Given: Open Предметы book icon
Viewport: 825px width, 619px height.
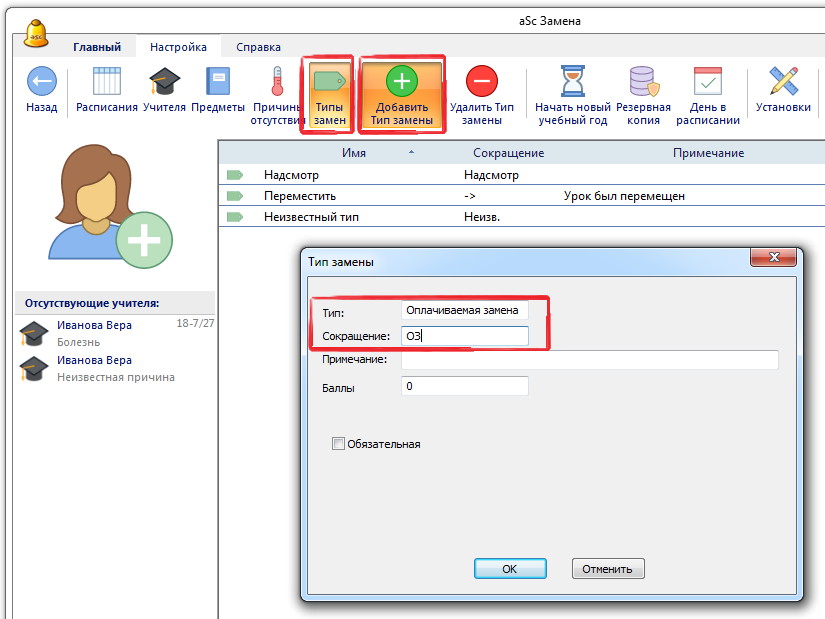Looking at the screenshot, I should pyautogui.click(x=218, y=82).
